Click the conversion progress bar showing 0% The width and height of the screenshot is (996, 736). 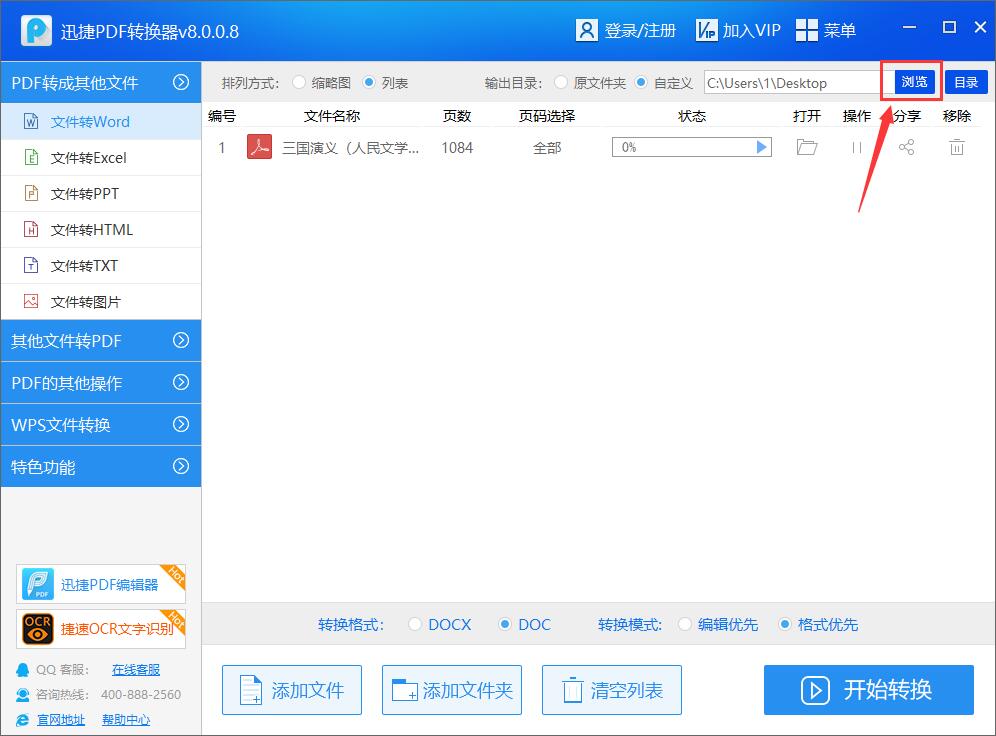click(690, 147)
